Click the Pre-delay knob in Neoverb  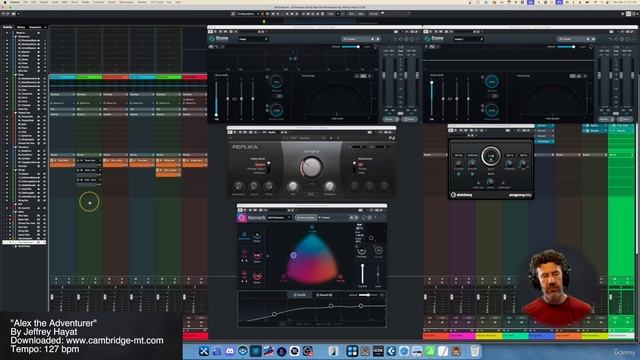coord(362,251)
